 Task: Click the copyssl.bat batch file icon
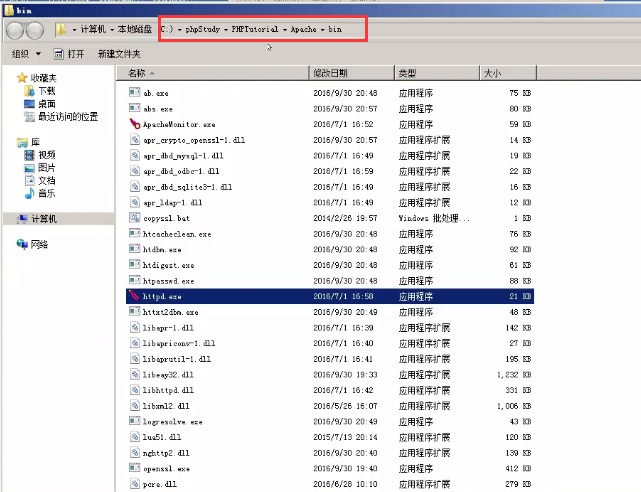coord(135,218)
